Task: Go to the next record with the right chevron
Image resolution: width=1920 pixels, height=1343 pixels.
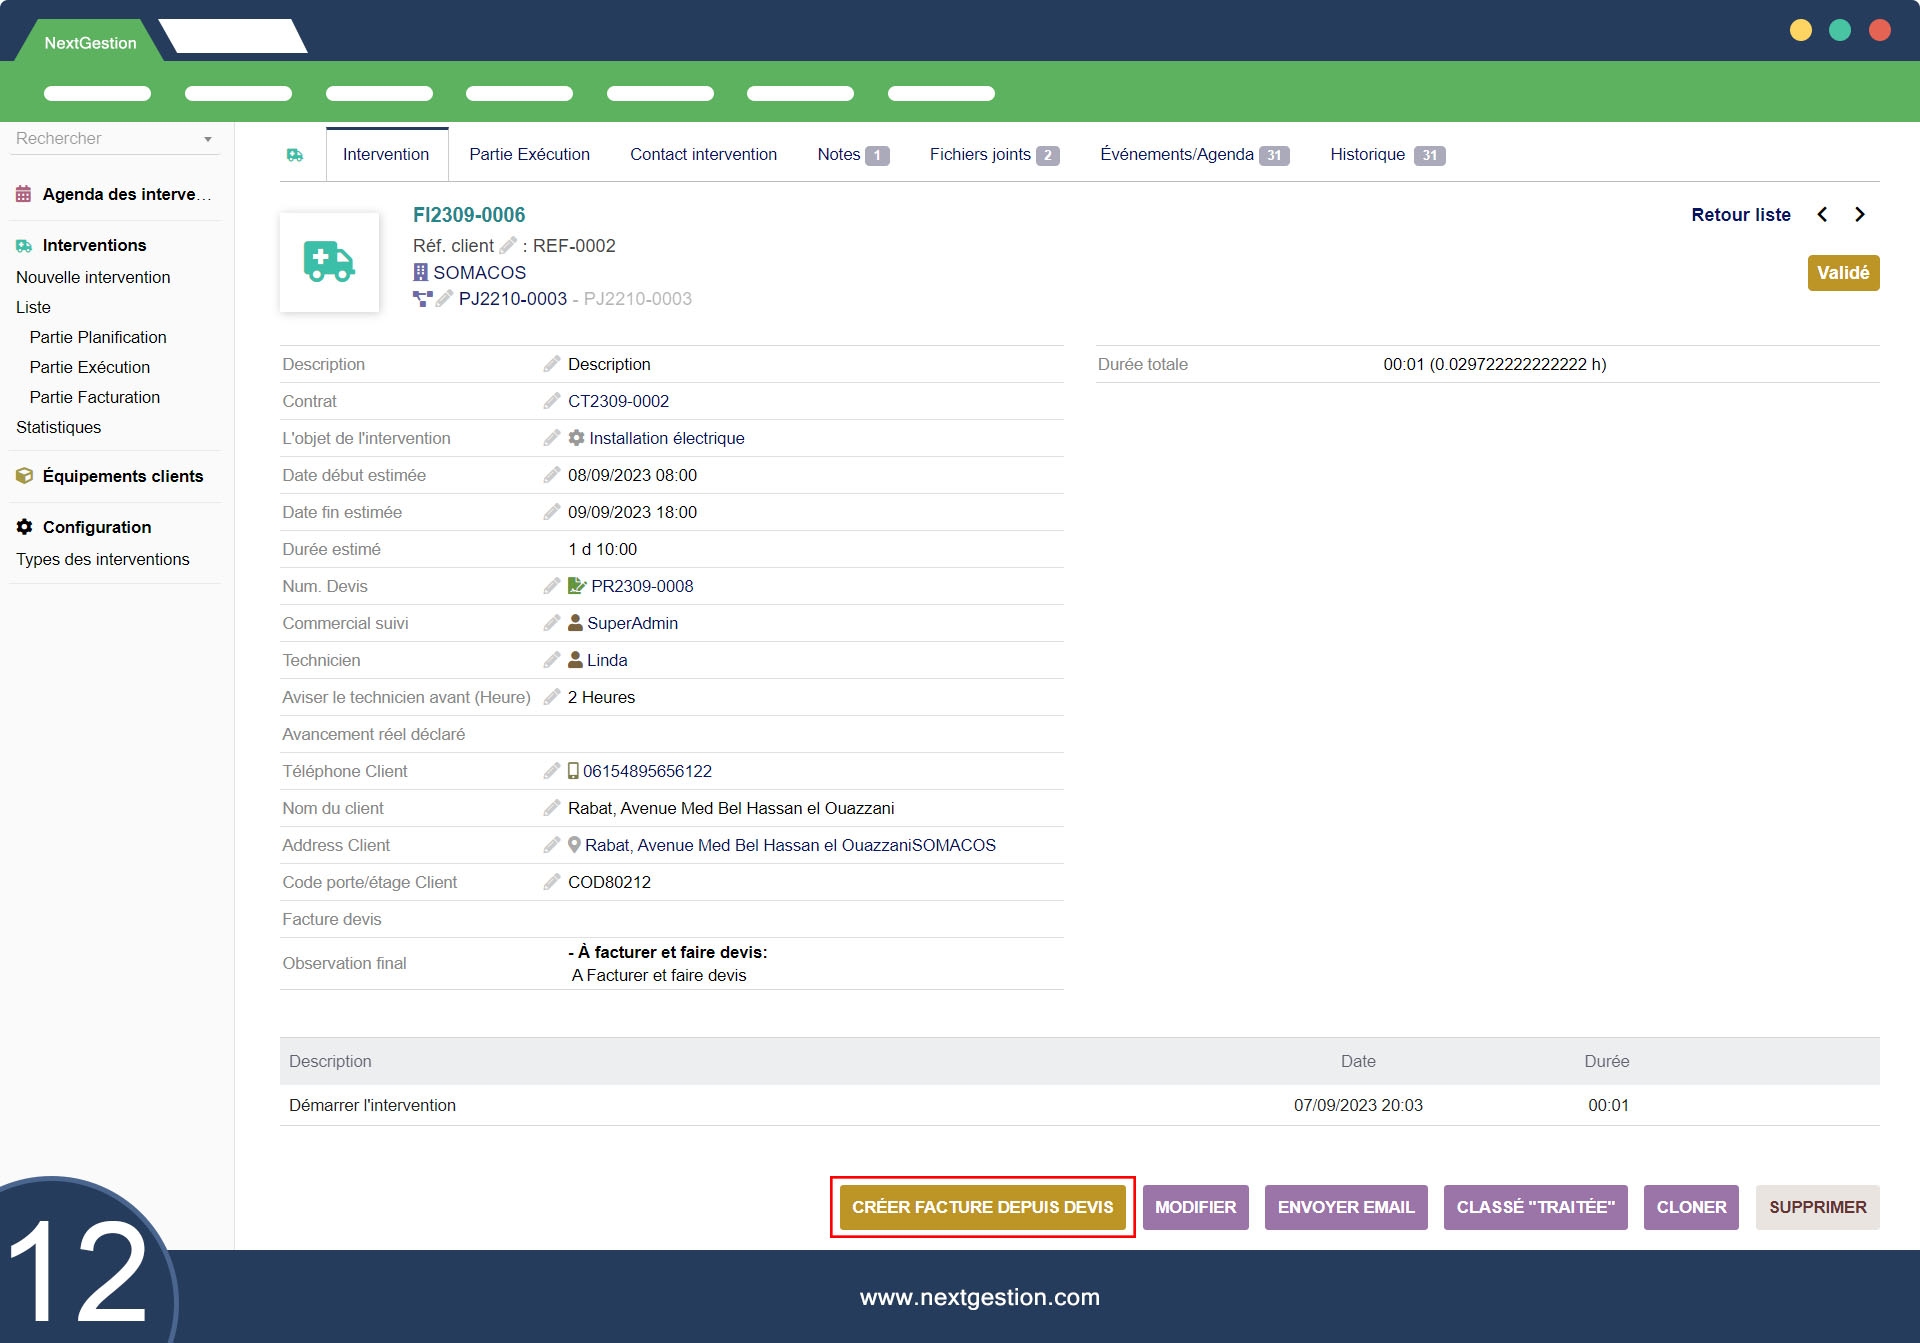Action: (x=1860, y=215)
